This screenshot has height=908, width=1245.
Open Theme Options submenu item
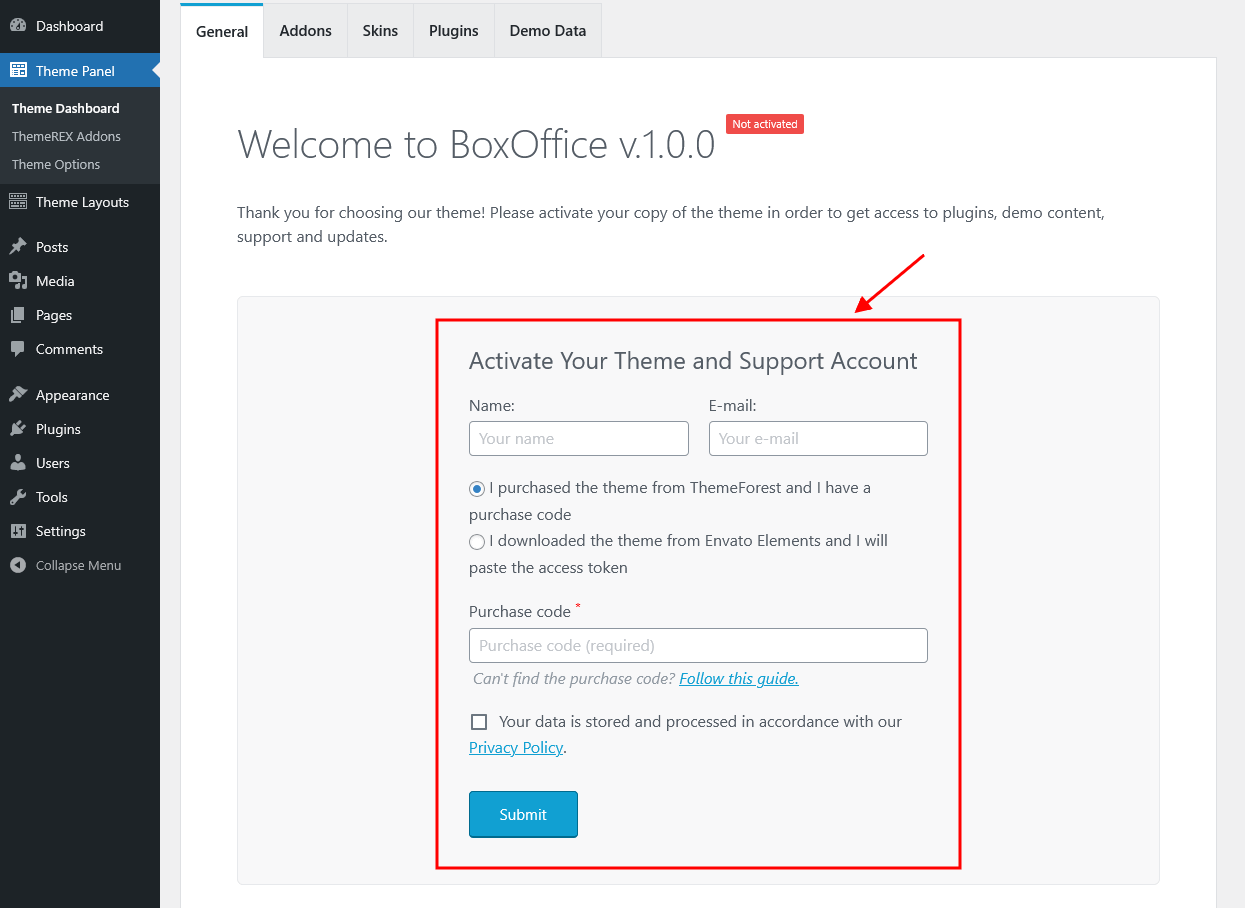click(56, 164)
